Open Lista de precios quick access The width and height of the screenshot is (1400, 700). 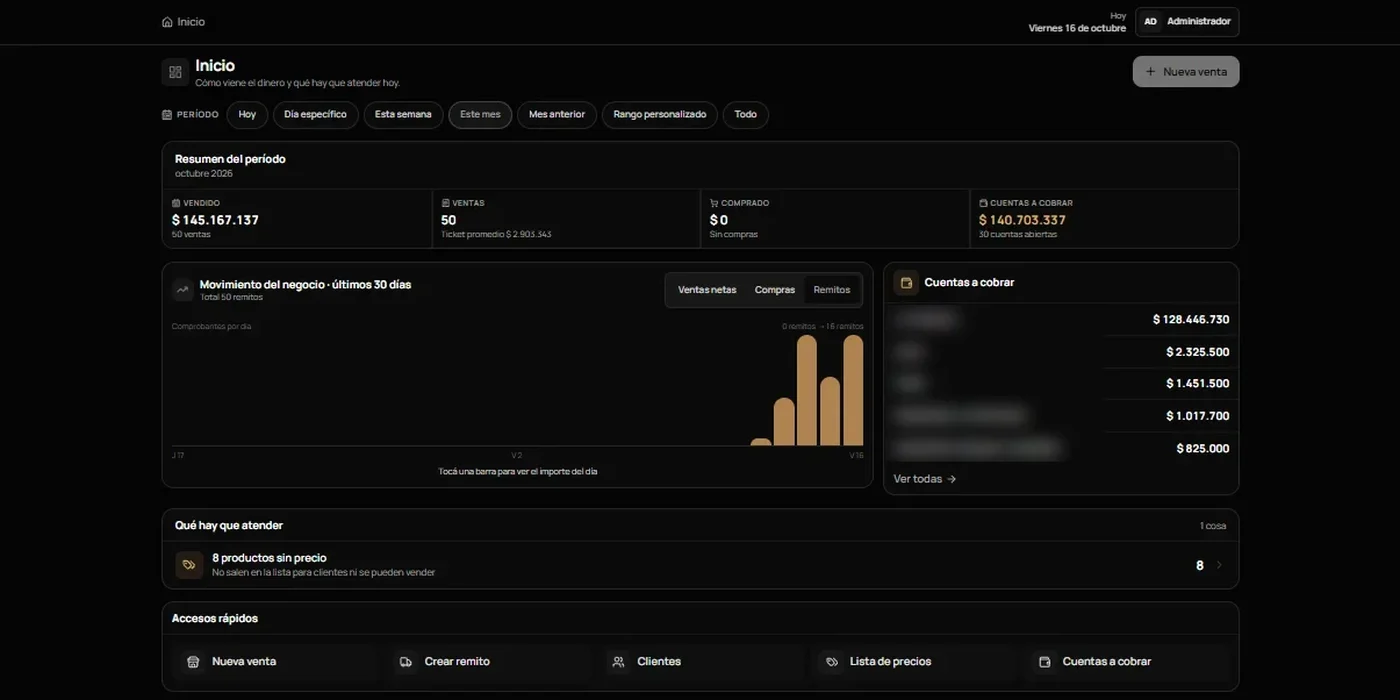click(915, 662)
